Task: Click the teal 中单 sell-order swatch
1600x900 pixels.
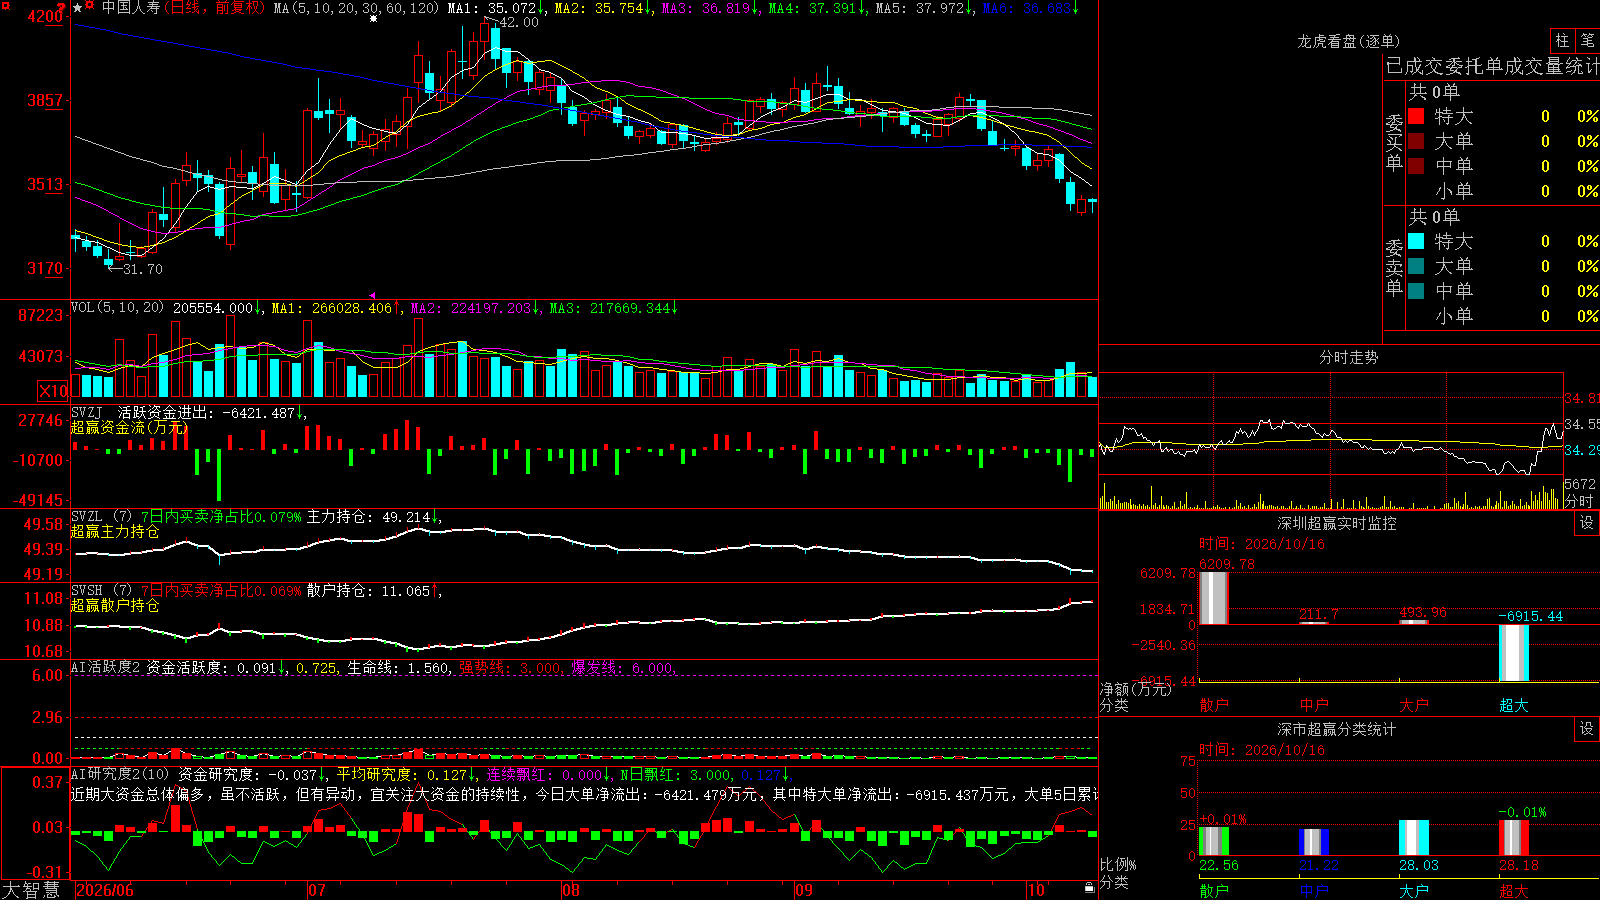Action: point(1416,291)
